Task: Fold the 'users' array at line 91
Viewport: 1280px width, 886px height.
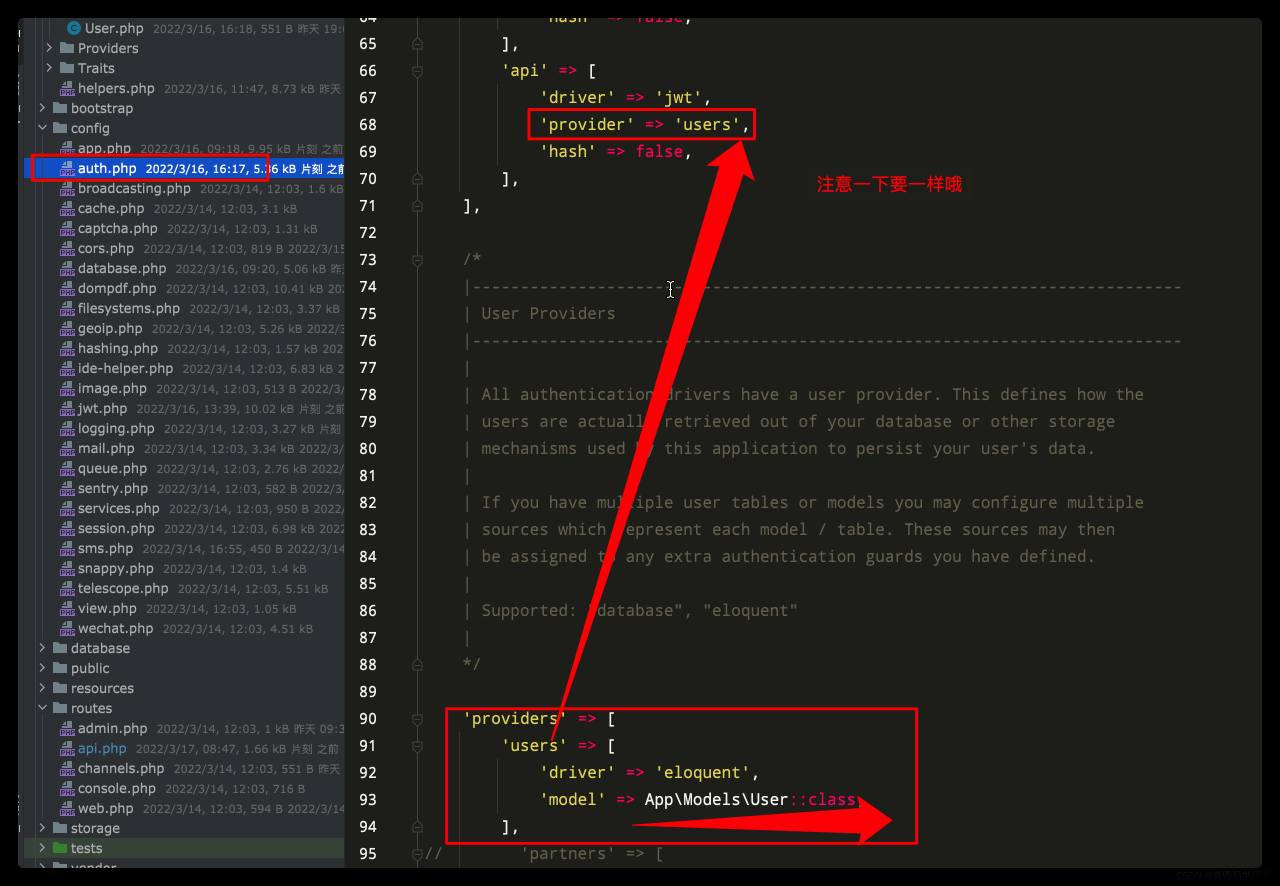Action: (417, 746)
